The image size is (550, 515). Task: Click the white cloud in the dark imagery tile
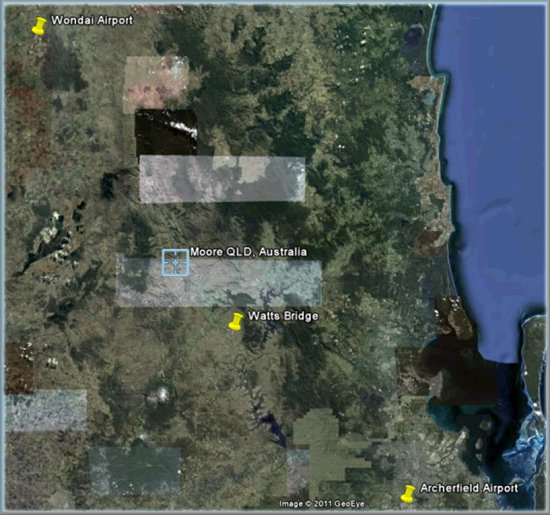pyautogui.click(x=184, y=128)
